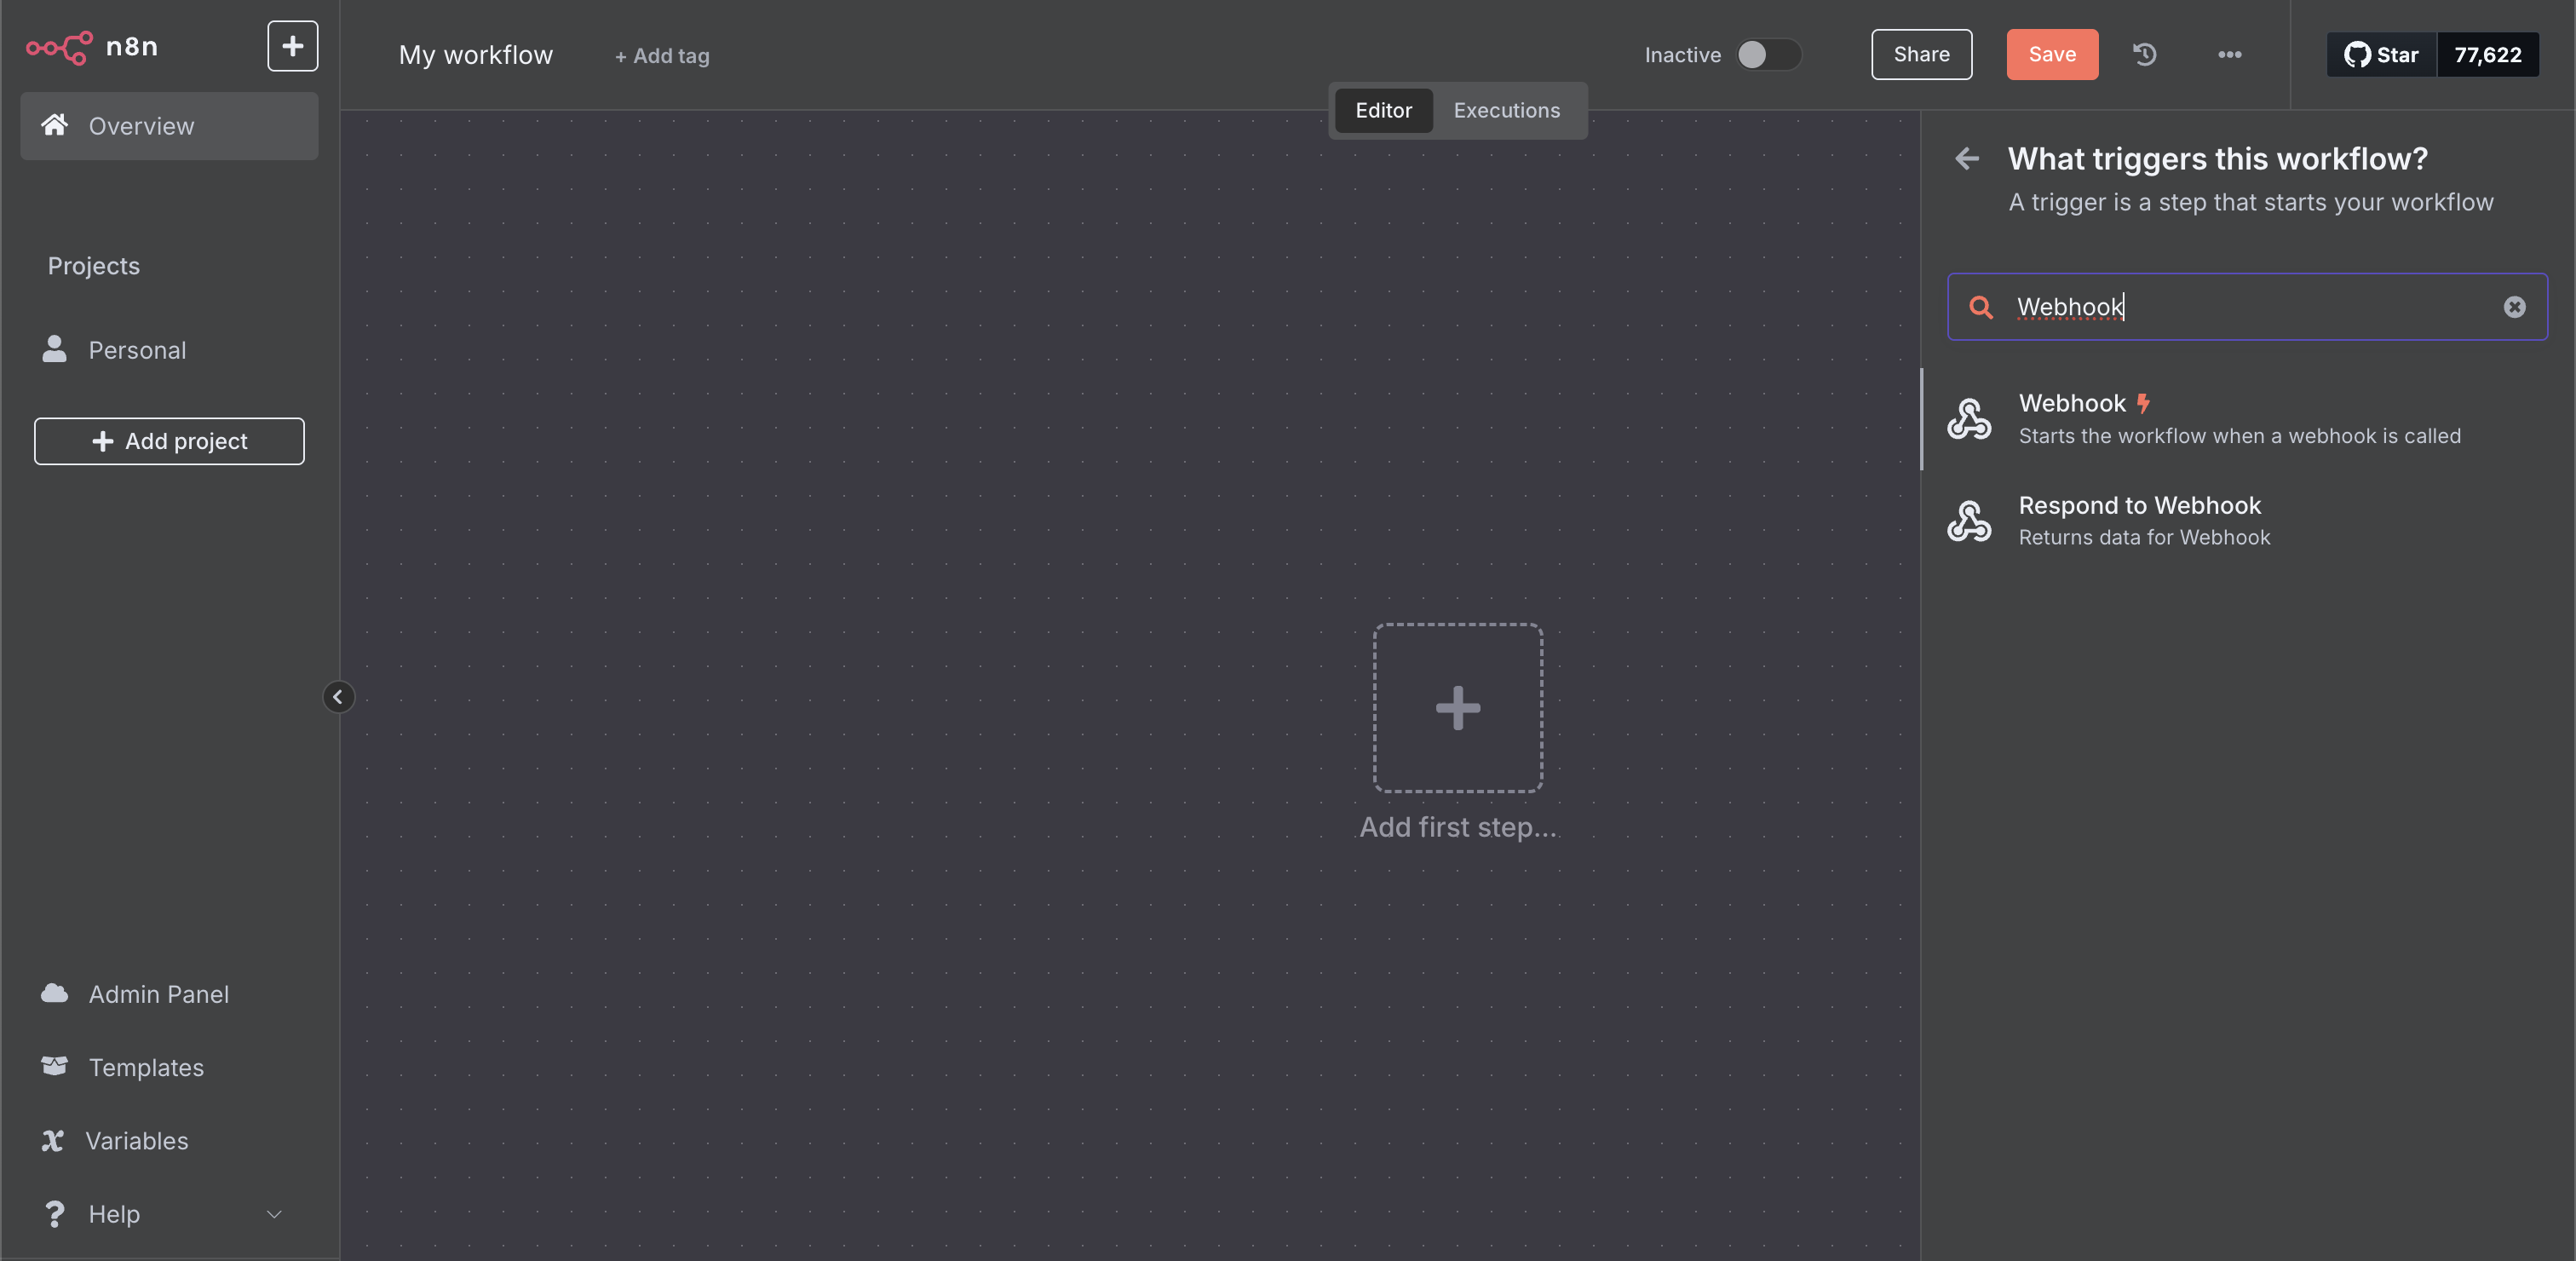Click the Share button

coord(1921,55)
